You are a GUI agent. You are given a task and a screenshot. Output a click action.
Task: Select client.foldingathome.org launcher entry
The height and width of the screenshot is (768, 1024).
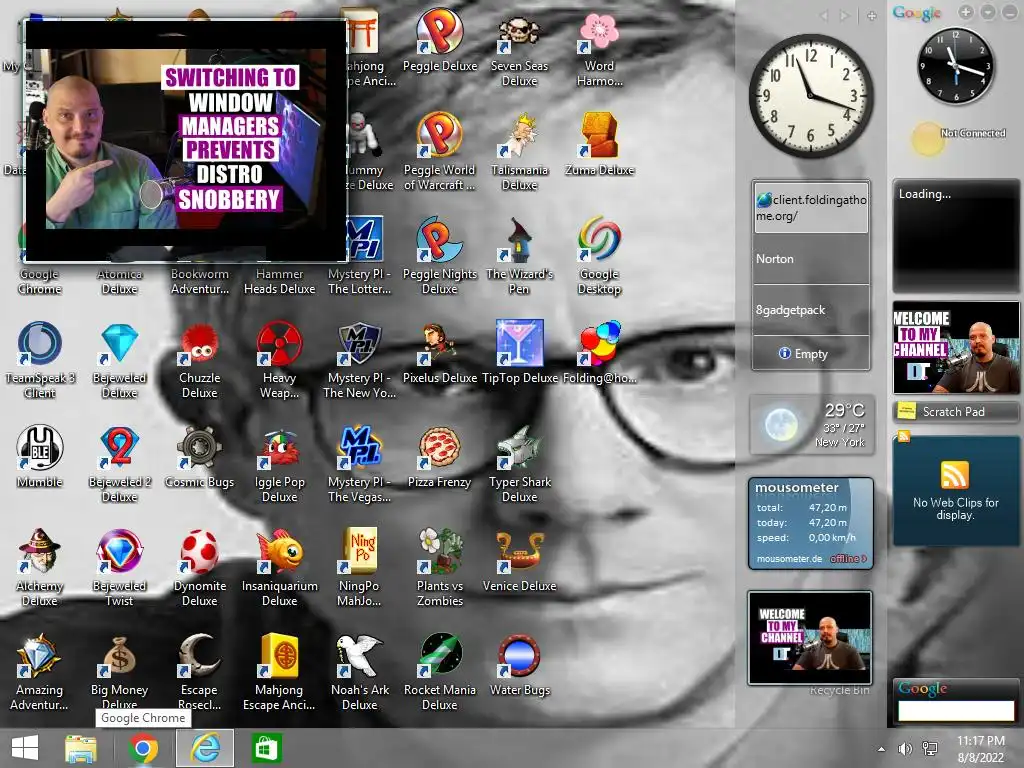811,208
